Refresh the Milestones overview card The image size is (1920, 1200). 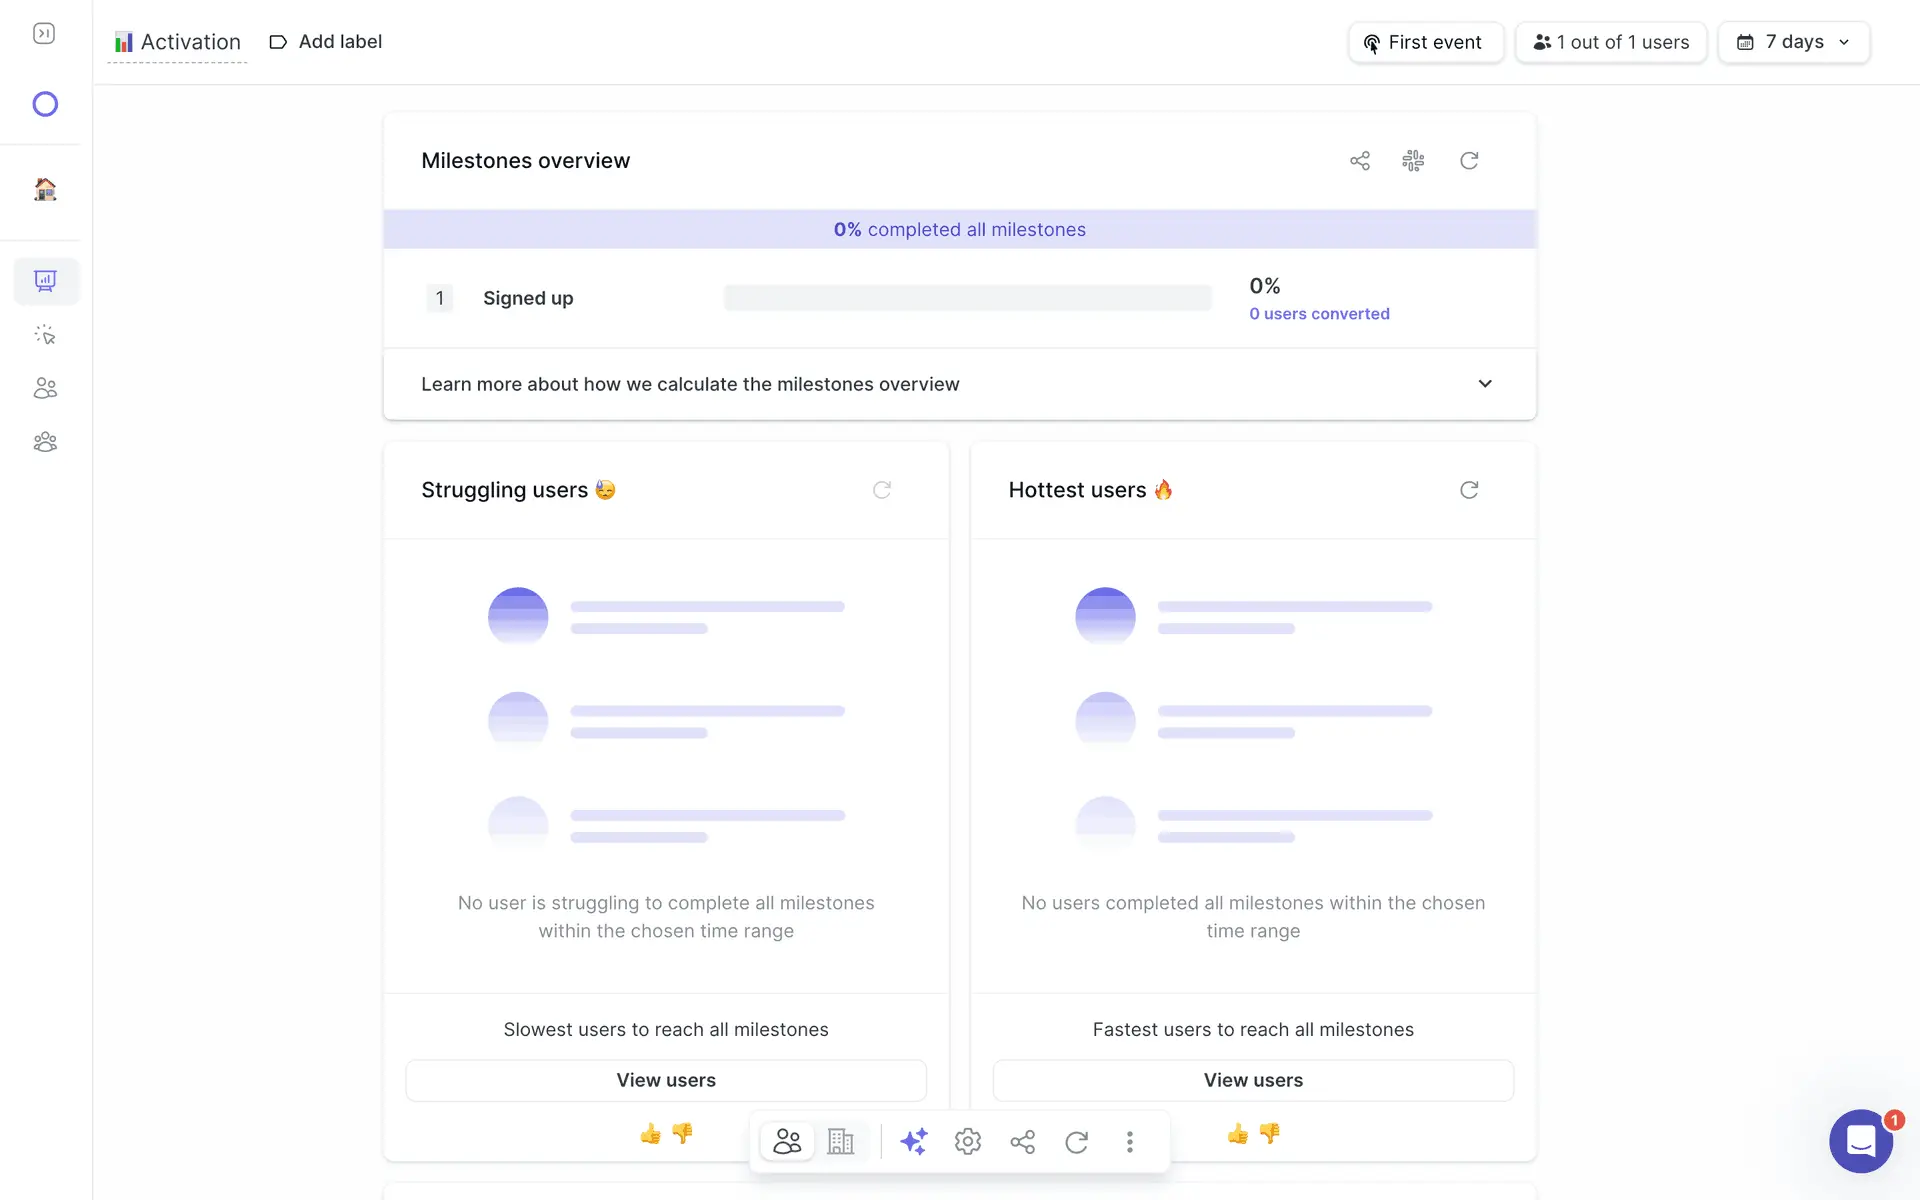(1468, 161)
